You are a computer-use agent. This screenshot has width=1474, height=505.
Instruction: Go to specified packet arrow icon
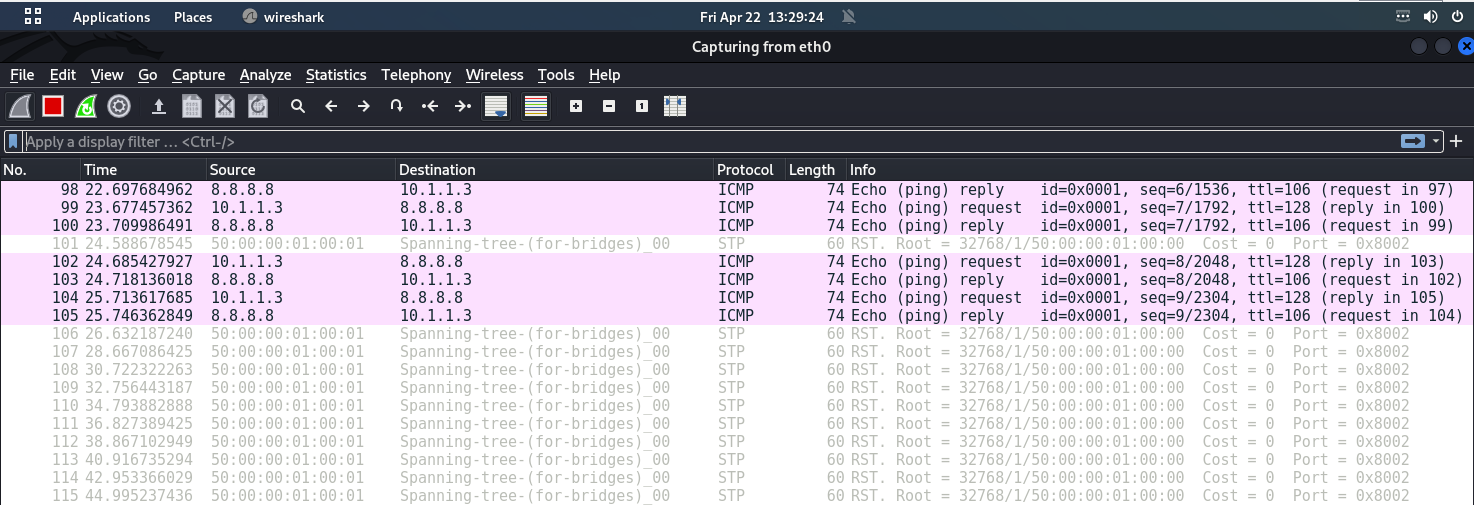pos(397,106)
